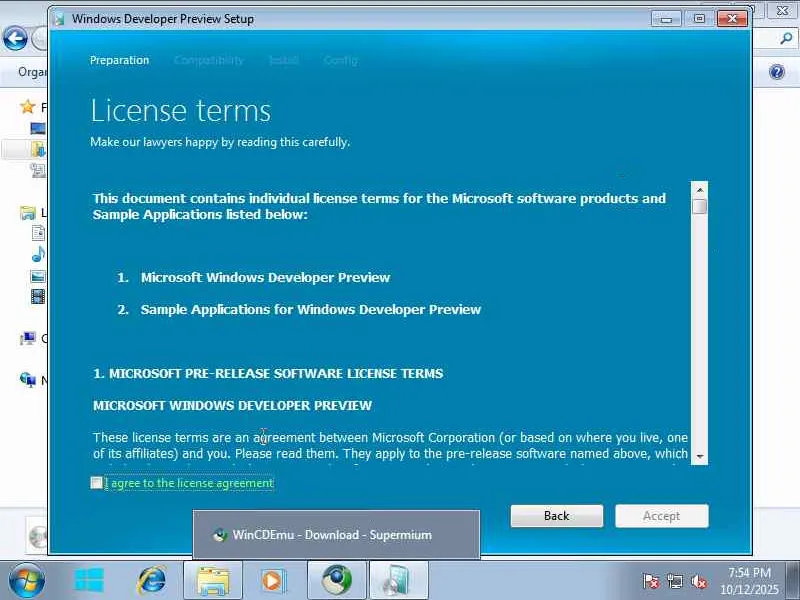Close the Windows Developer Preview Setup window
800x600 pixels.
(x=732, y=19)
